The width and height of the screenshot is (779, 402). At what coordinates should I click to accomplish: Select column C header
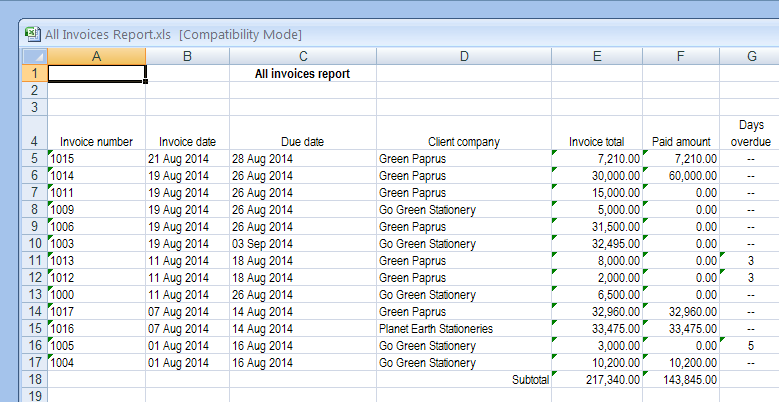tap(303, 56)
